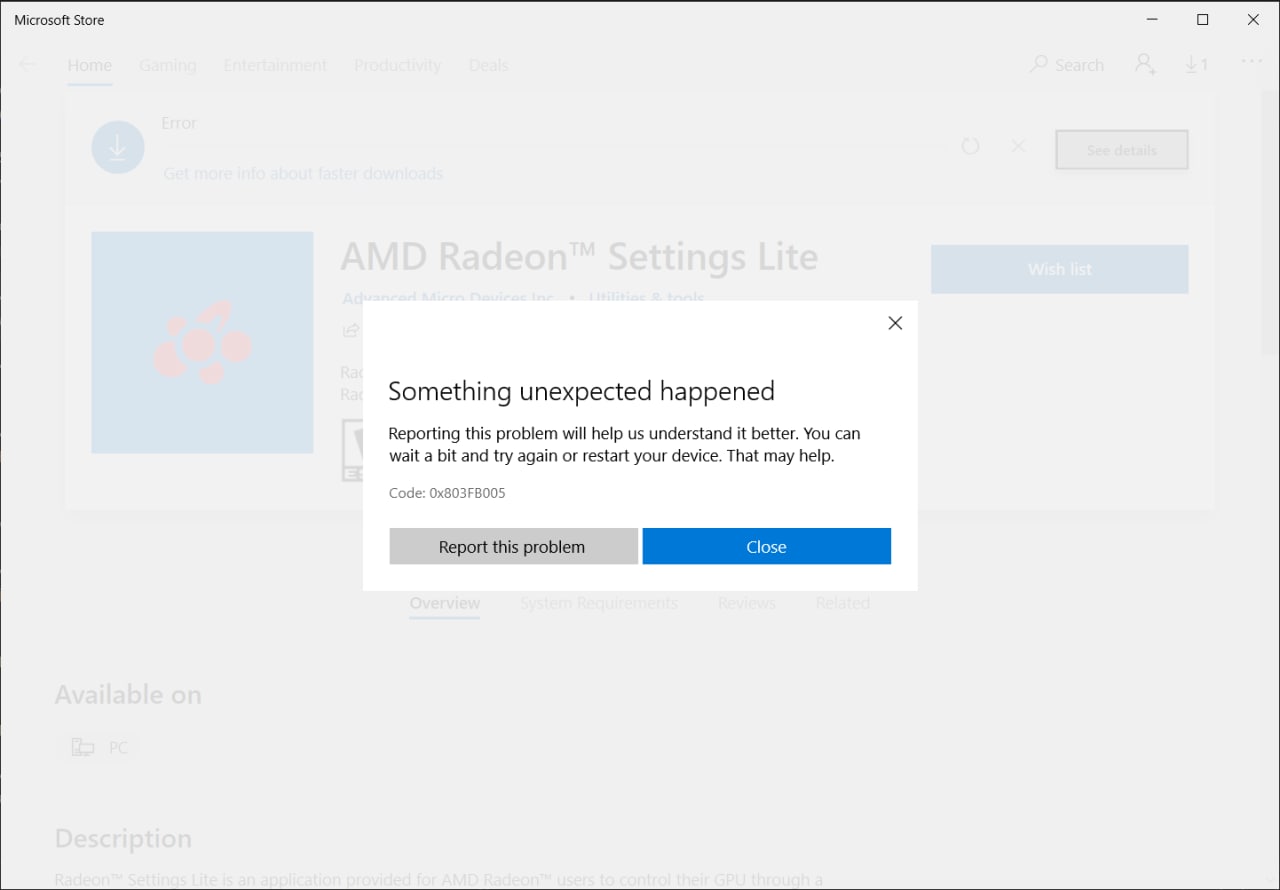This screenshot has height=890, width=1280.
Task: Click the blue Close button in dialog
Action: click(x=766, y=546)
